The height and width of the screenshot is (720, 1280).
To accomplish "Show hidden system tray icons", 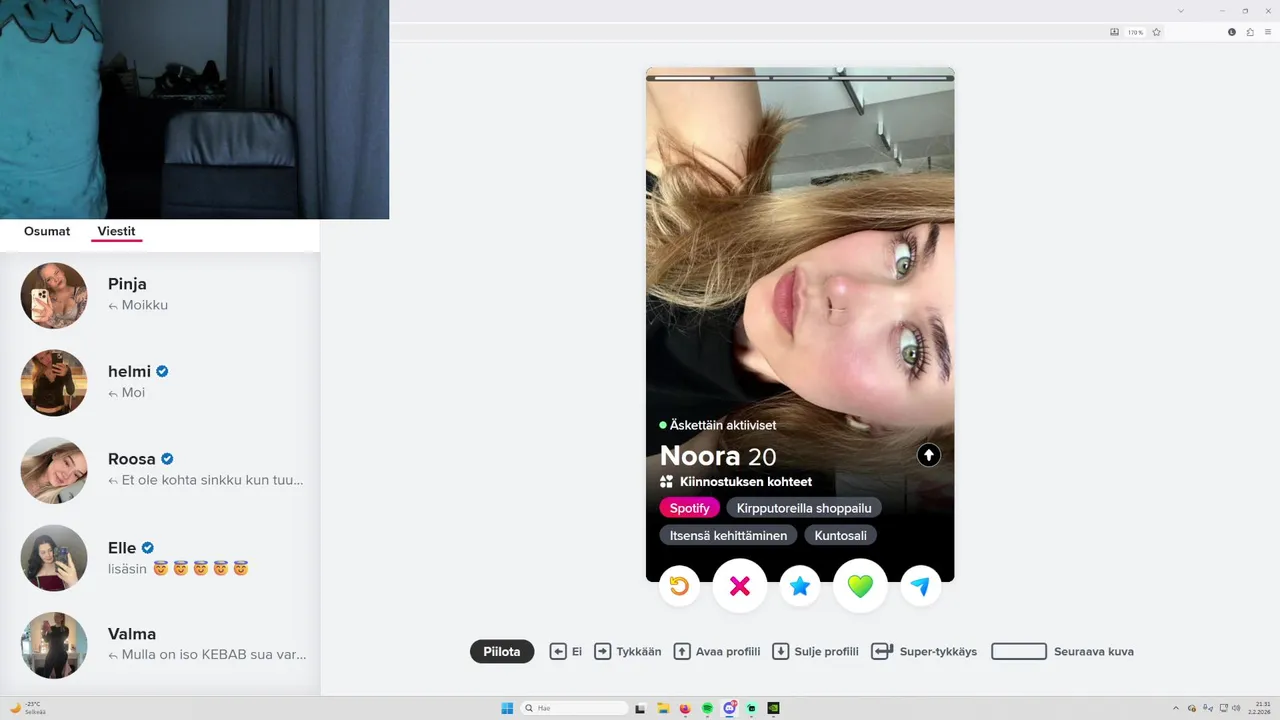I will pos(1176,708).
